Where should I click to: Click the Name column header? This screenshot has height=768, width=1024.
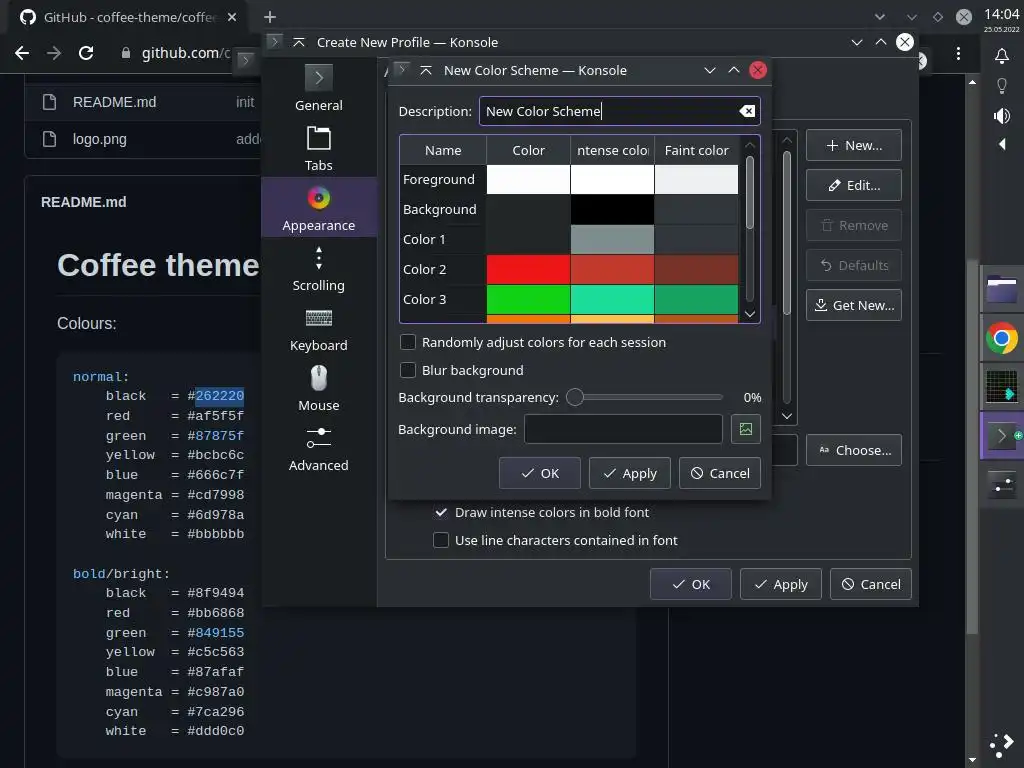(x=443, y=150)
